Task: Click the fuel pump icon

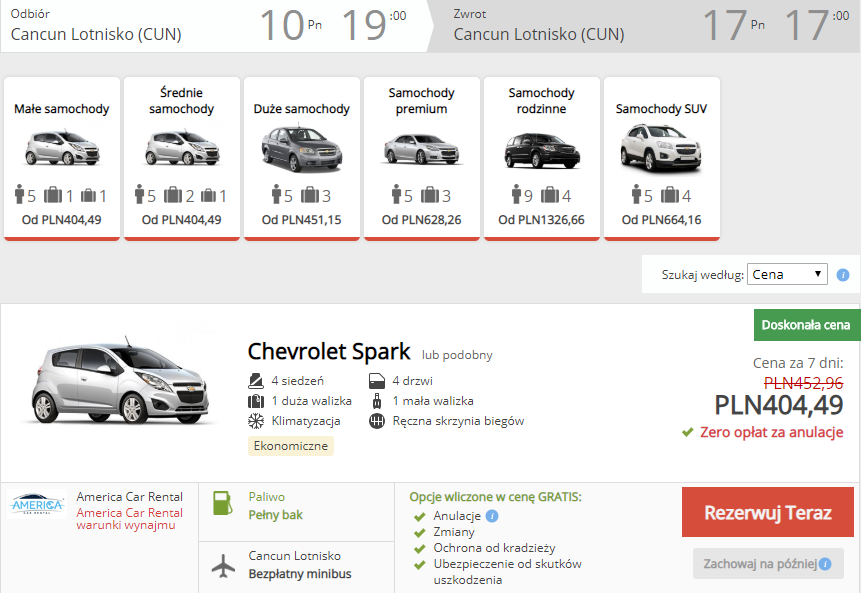Action: [x=222, y=503]
